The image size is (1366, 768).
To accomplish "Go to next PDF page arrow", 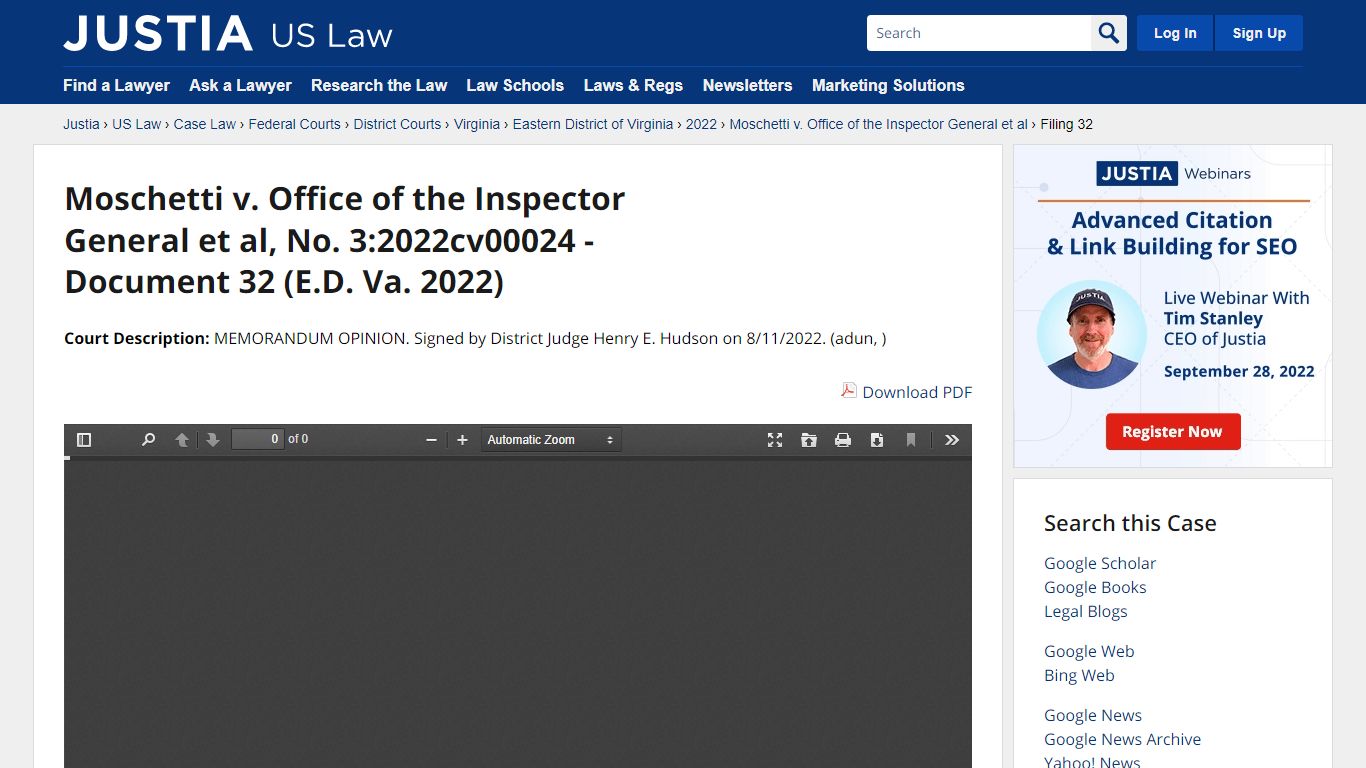I will pyautogui.click(x=212, y=440).
